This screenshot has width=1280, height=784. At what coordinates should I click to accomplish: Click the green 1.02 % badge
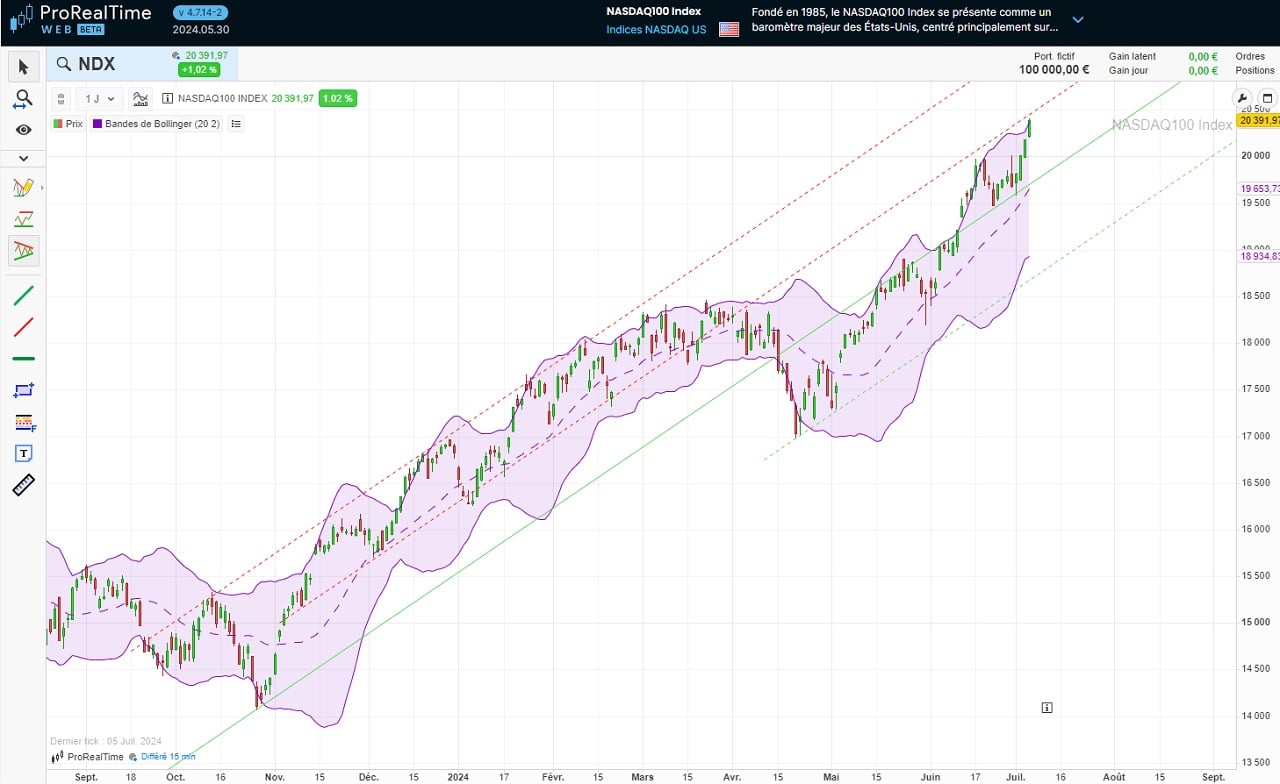pyautogui.click(x=338, y=98)
